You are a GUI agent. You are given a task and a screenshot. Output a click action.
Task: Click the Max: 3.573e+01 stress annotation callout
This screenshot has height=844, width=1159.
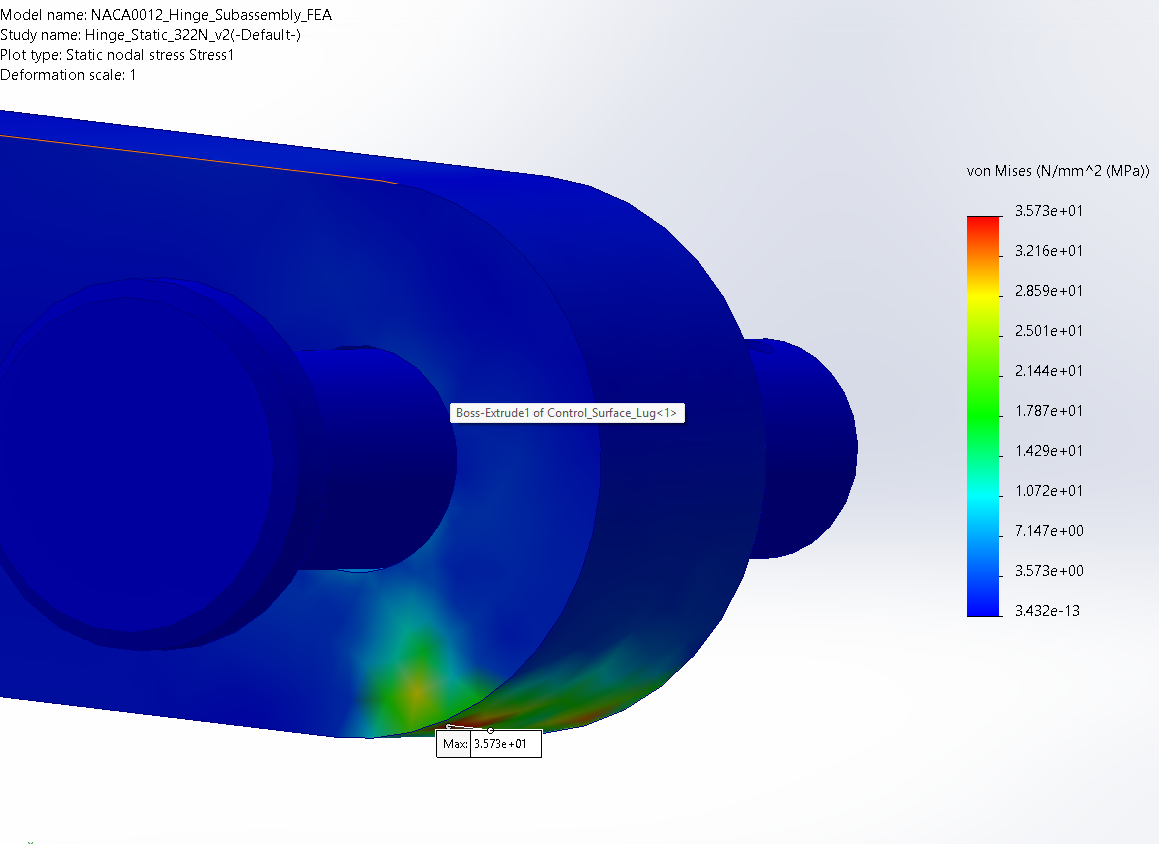click(489, 743)
